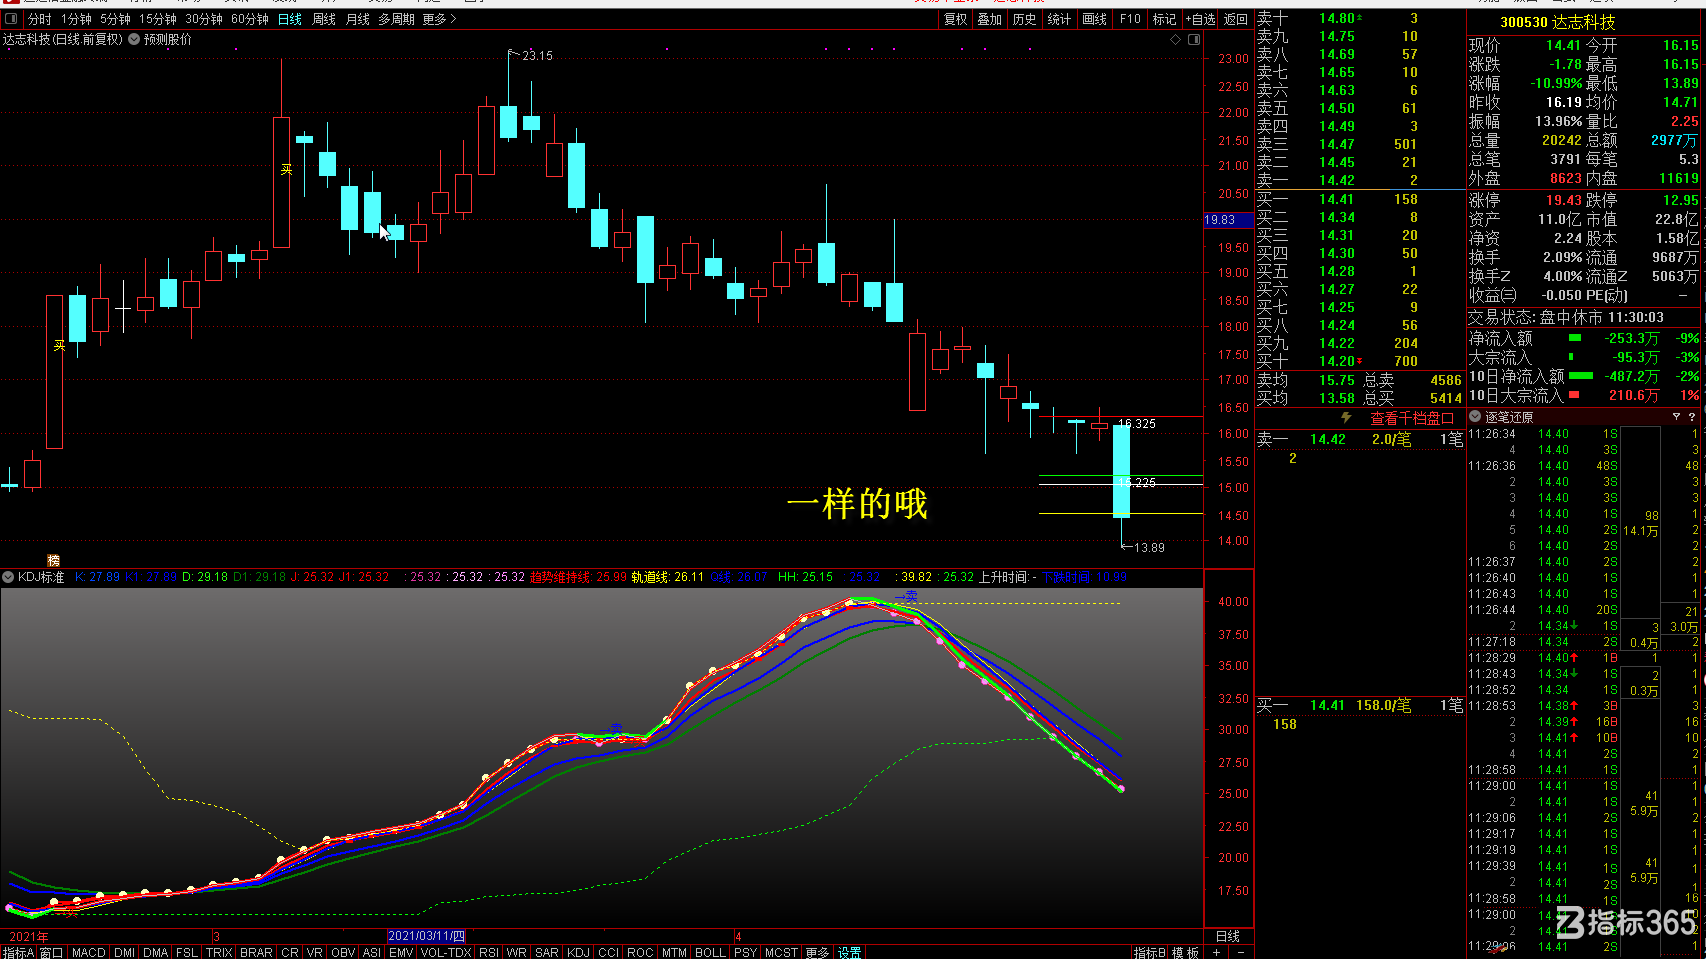Image resolution: width=1706 pixels, height=959 pixels.
Task: Click the help question mark in 逐笔还原
Action: click(1692, 416)
